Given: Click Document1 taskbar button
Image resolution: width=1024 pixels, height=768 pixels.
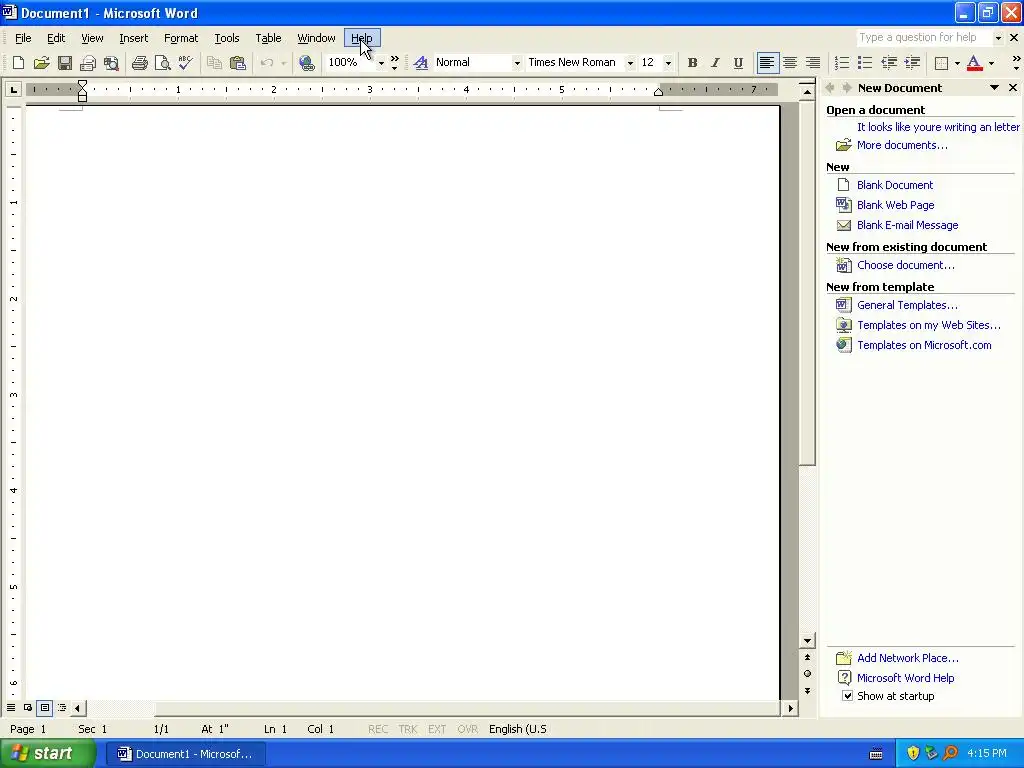Looking at the screenshot, I should [x=185, y=754].
